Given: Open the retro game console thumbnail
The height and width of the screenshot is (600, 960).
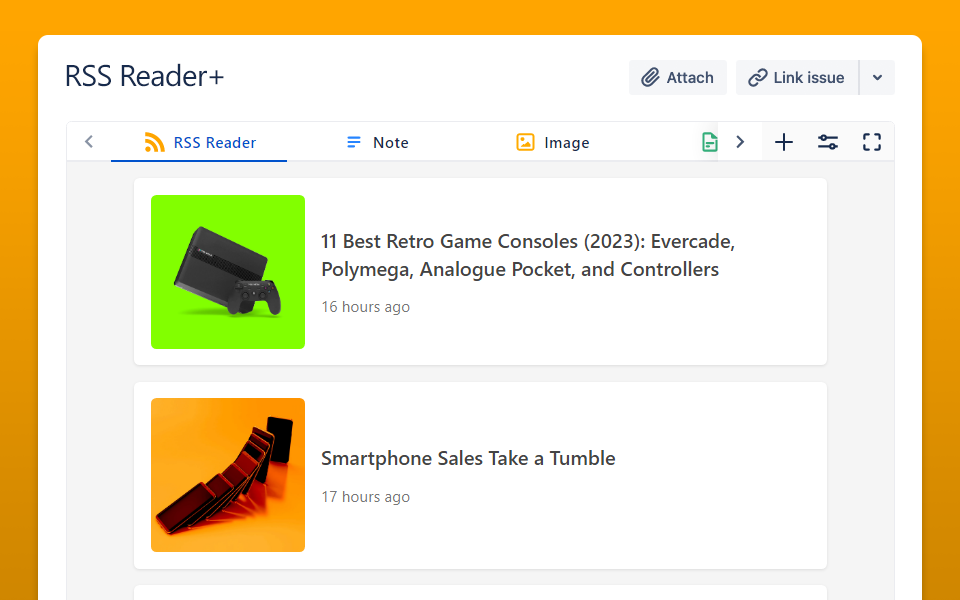Looking at the screenshot, I should [228, 272].
